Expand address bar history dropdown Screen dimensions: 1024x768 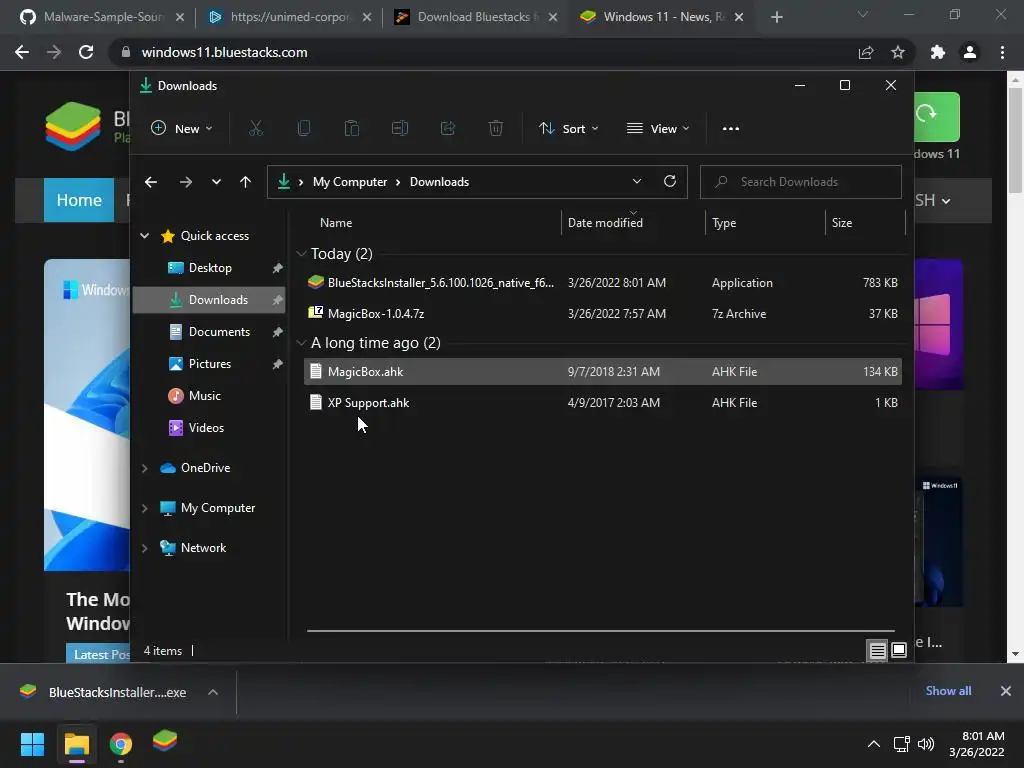point(637,182)
